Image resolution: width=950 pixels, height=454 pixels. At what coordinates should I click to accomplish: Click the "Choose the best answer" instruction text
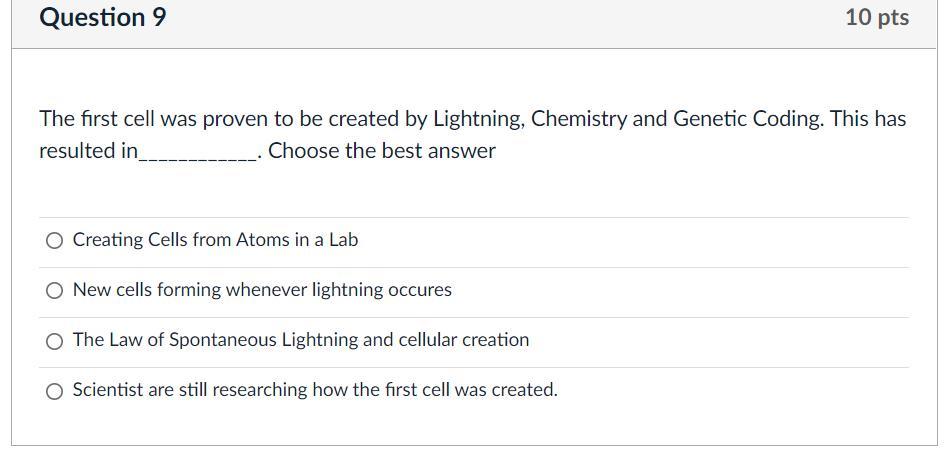[x=382, y=151]
